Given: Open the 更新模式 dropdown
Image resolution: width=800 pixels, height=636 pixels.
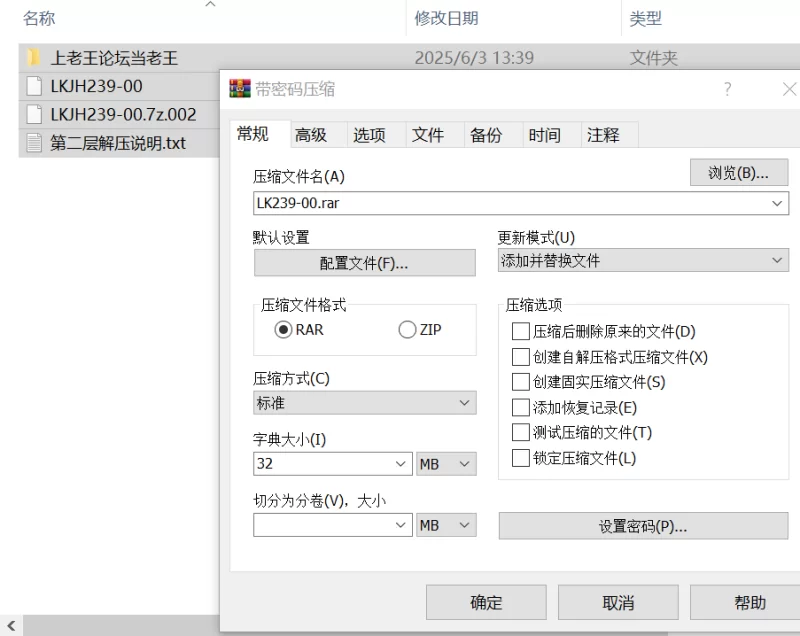Looking at the screenshot, I should [643, 261].
